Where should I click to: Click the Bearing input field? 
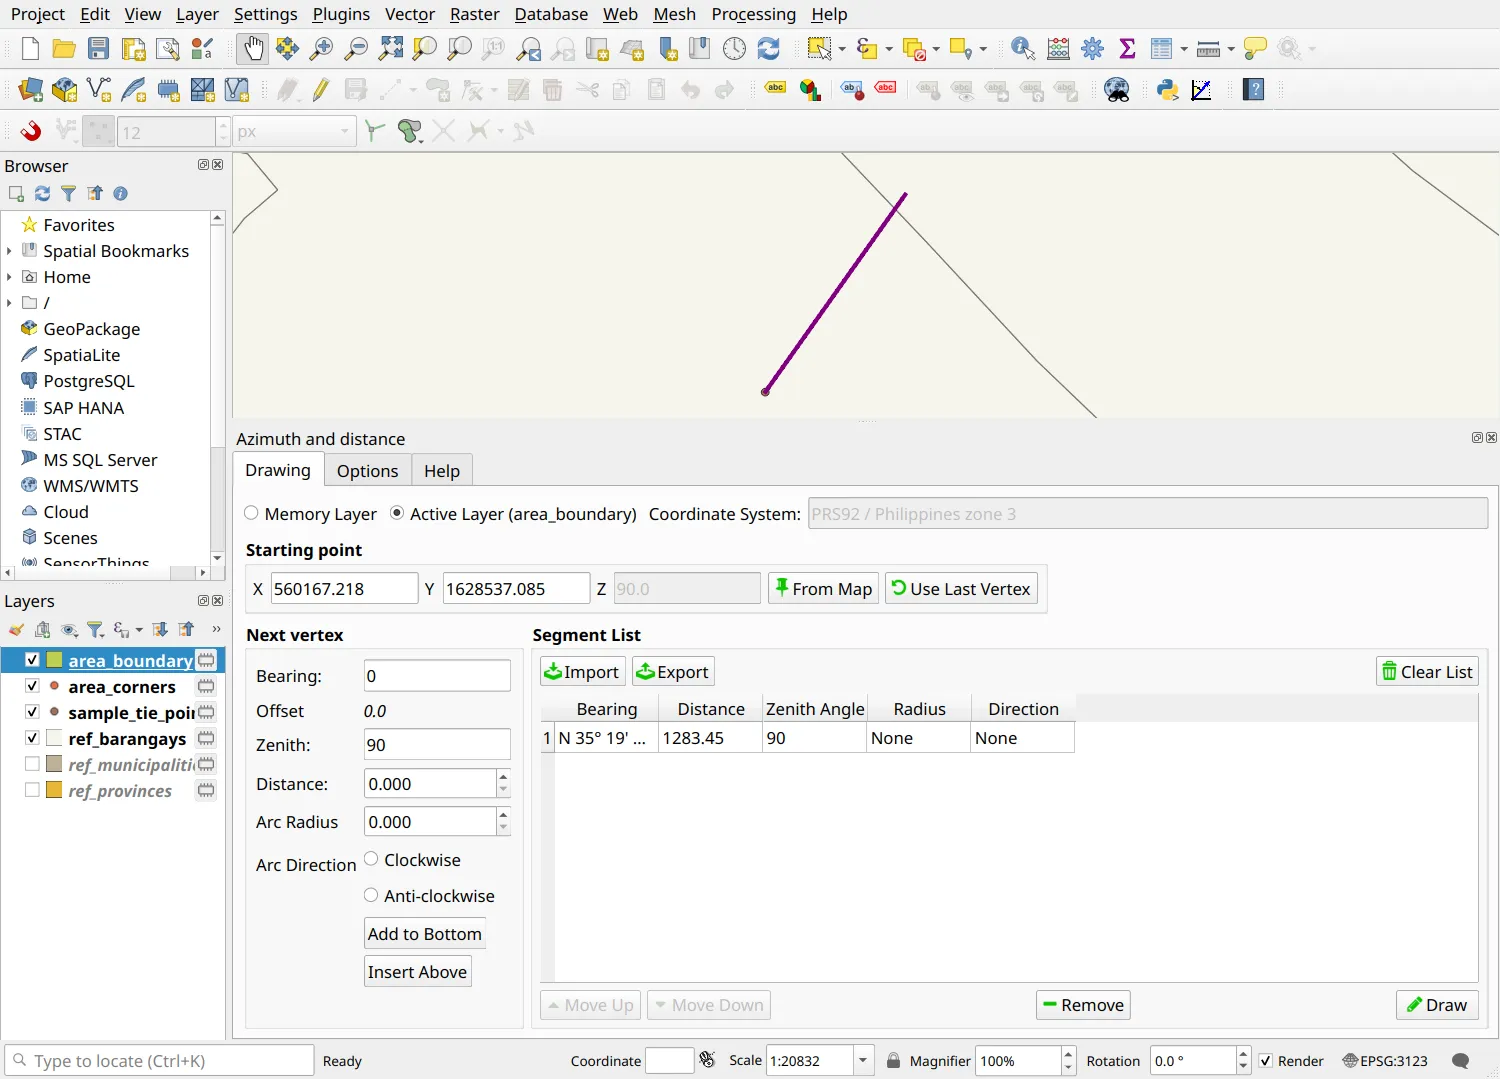click(437, 676)
